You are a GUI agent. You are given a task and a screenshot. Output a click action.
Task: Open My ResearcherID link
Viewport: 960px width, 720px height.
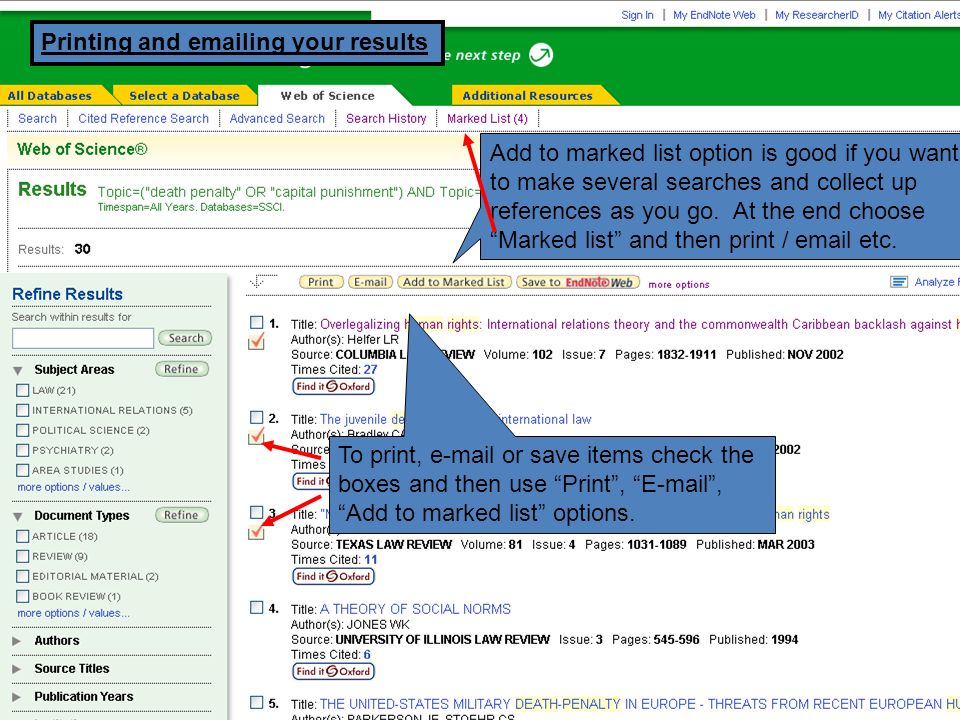[x=817, y=15]
